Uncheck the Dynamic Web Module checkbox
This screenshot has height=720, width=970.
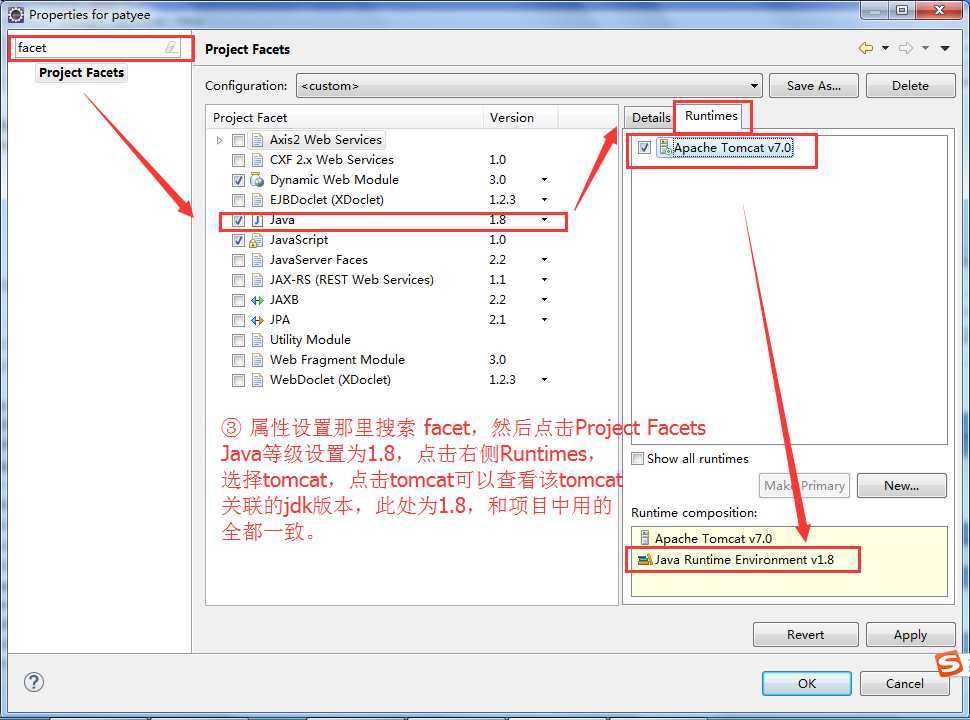pos(238,180)
